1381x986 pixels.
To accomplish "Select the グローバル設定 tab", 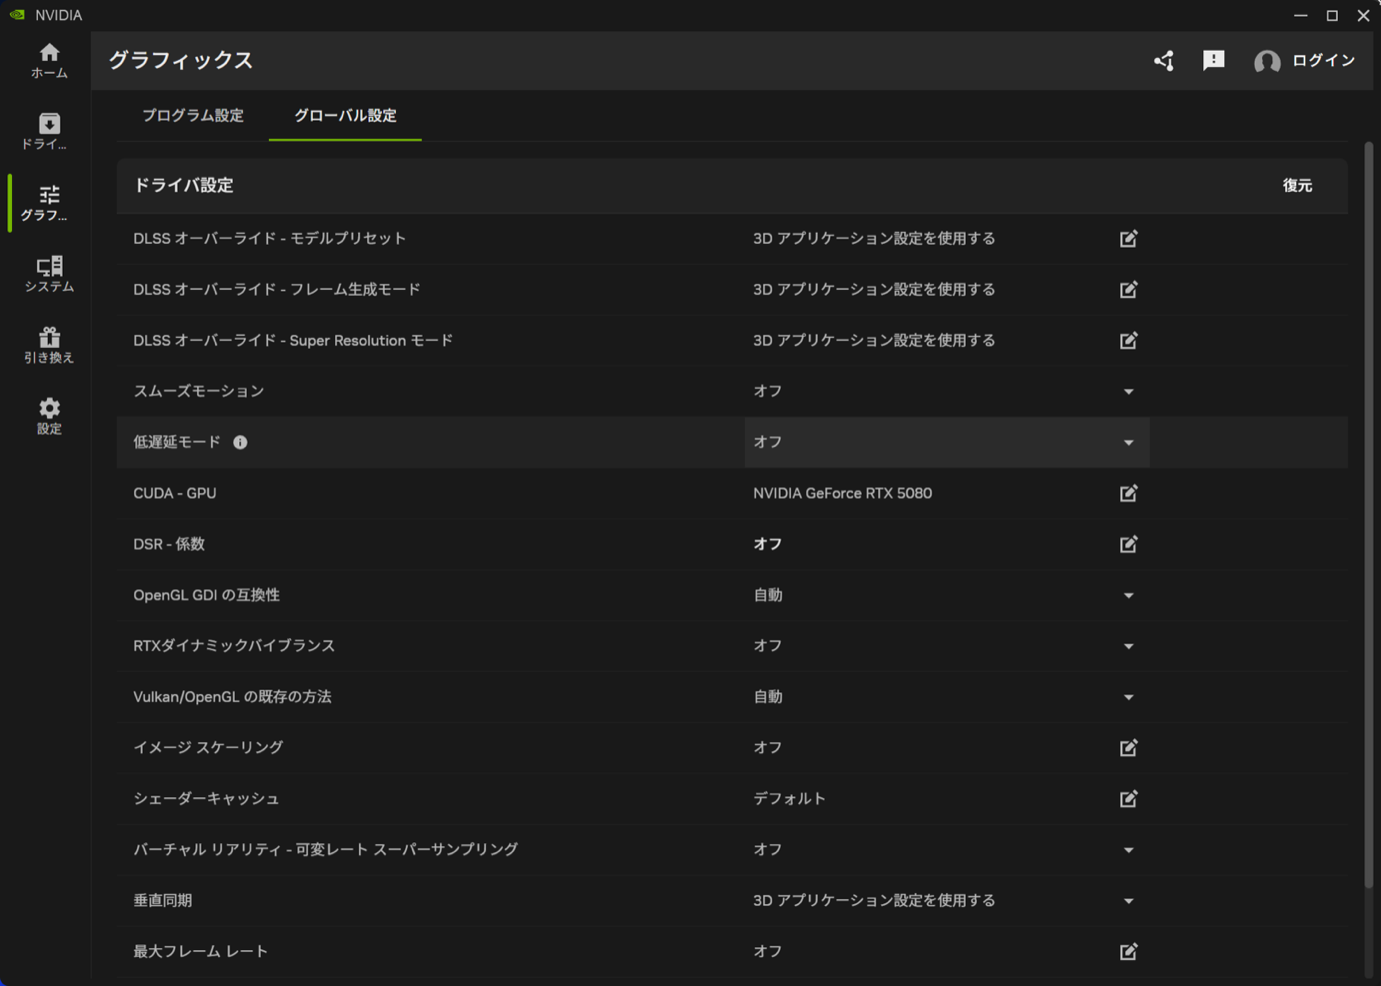I will 345,116.
